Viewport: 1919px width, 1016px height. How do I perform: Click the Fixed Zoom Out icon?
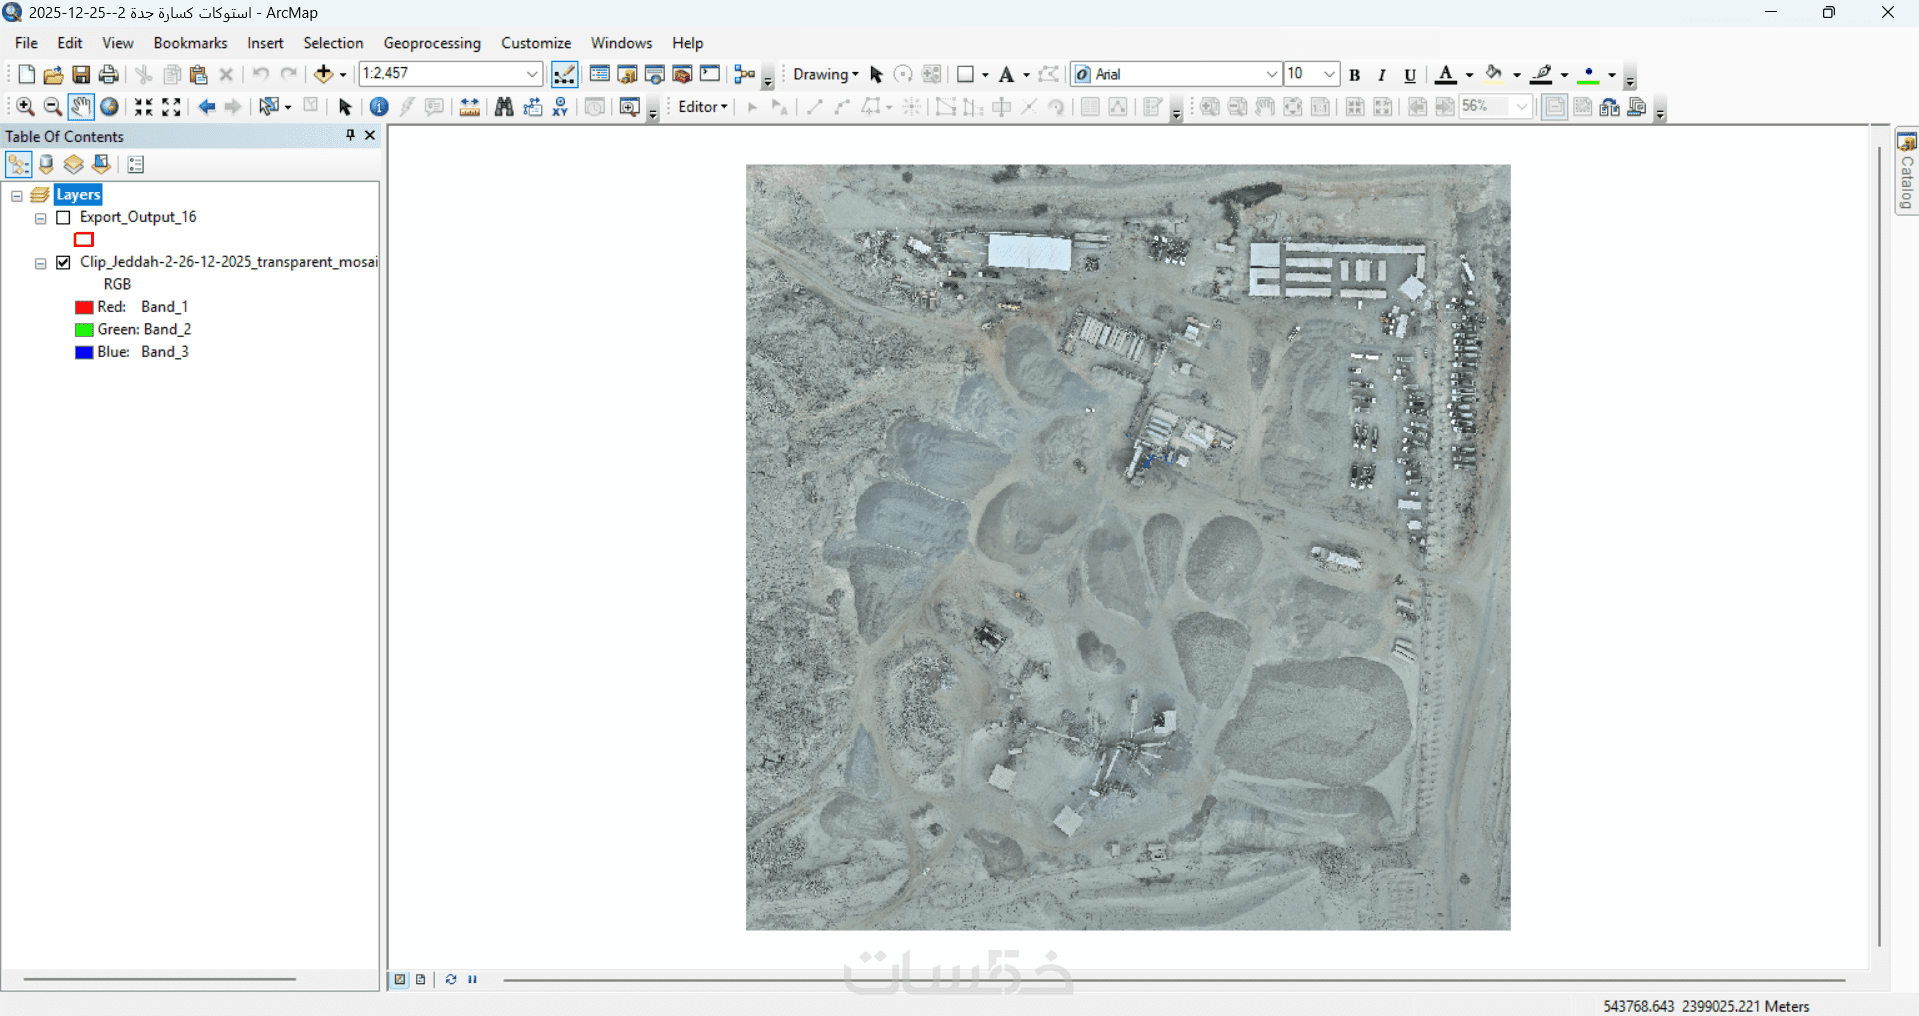172,107
